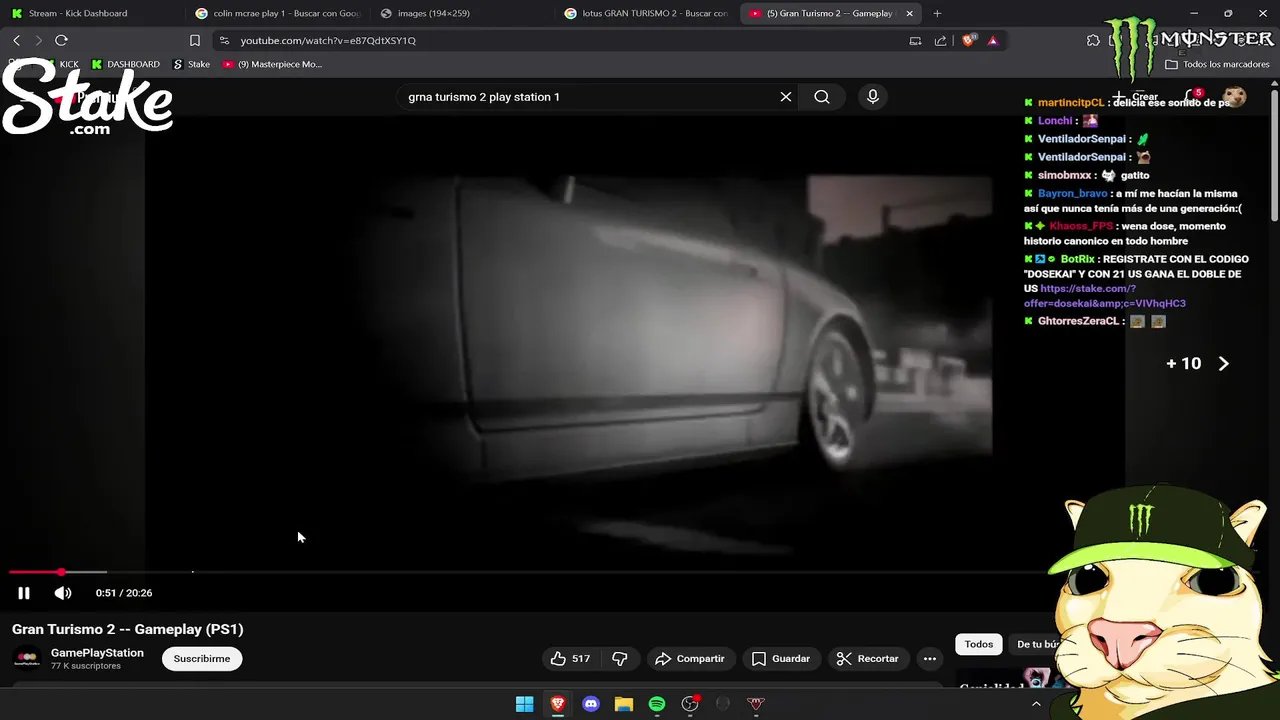Open Discord from the taskbar
Viewport: 1280px width, 720px height.
click(591, 704)
